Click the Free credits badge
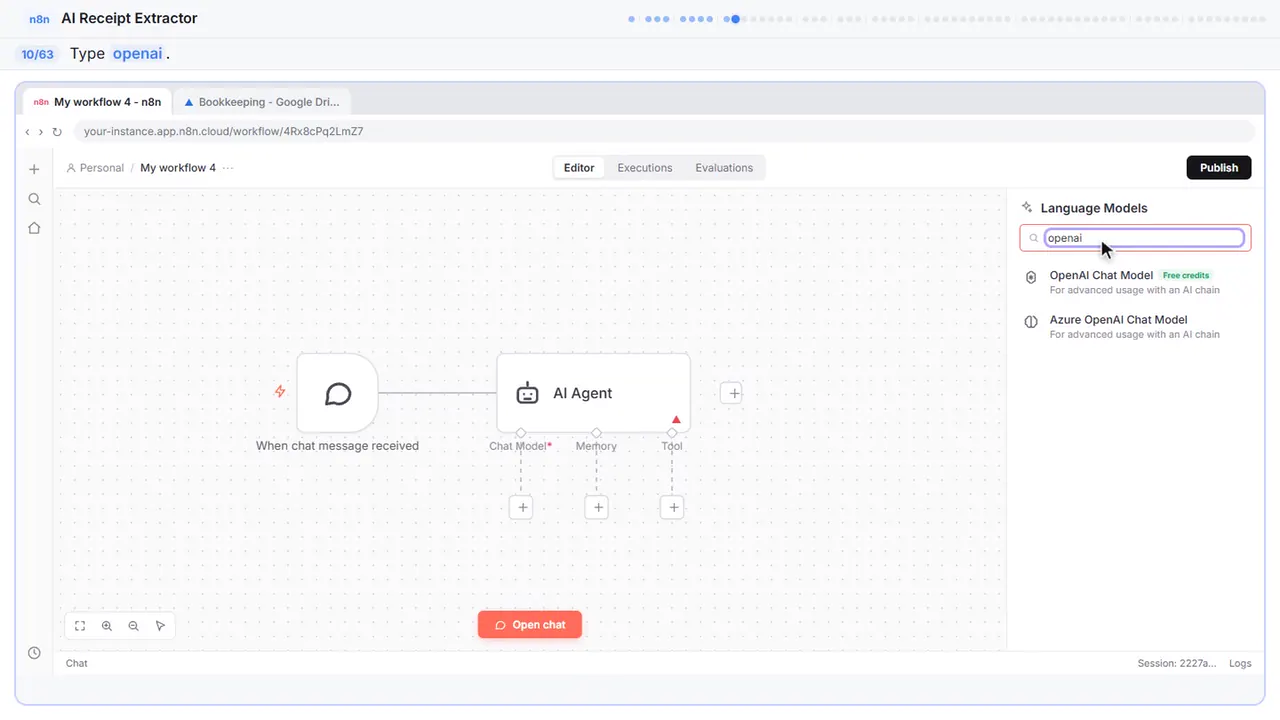Image resolution: width=1280 pixels, height=720 pixels. (x=1186, y=275)
